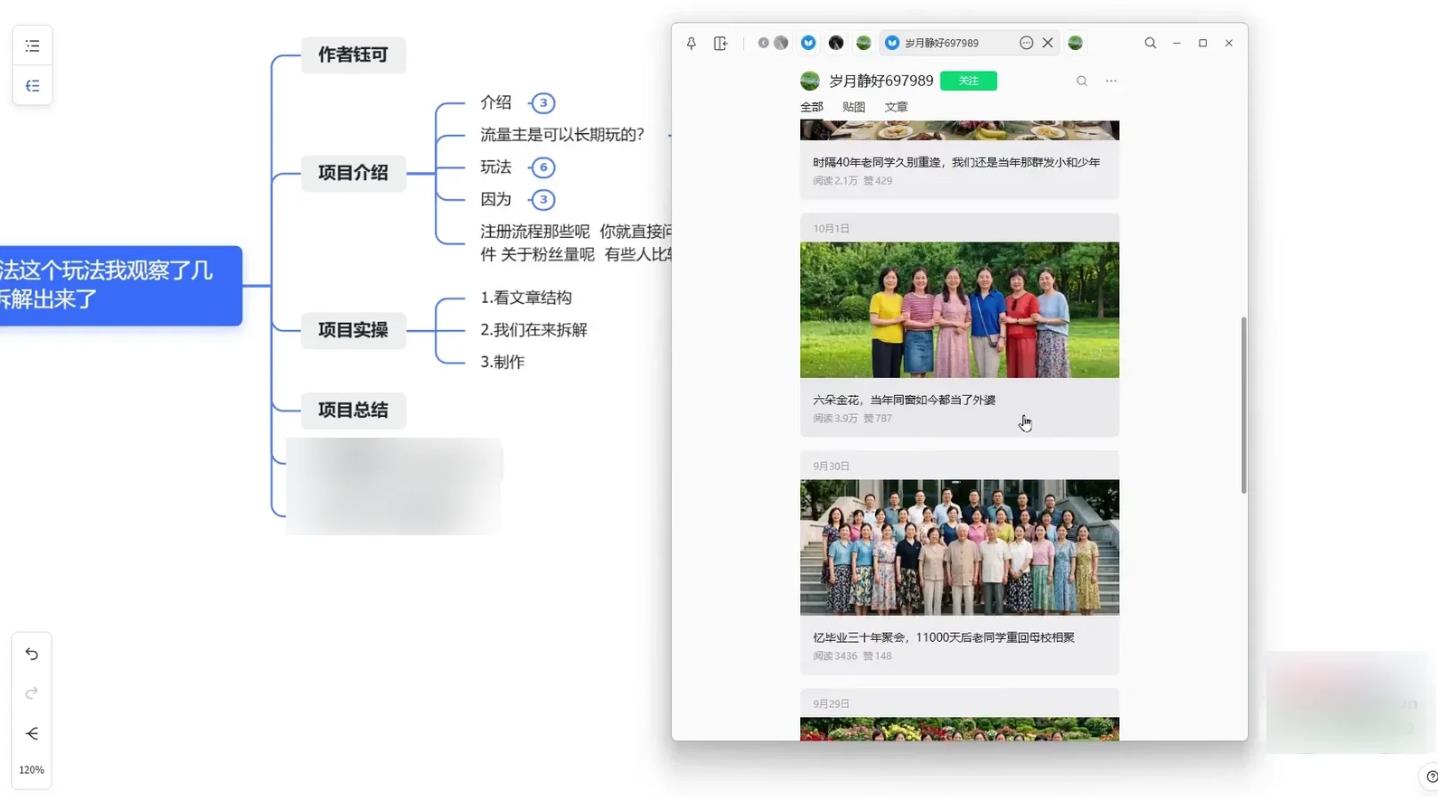Pin the browser window on top
Screen dimensions: 1438x797
click(x=691, y=43)
